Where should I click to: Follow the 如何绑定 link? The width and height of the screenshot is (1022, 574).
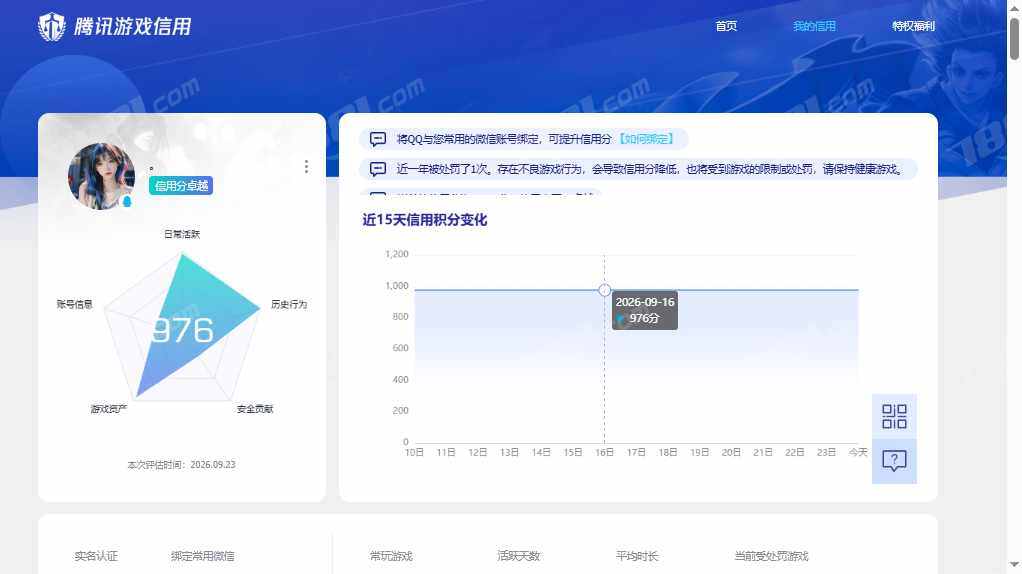pyautogui.click(x=647, y=139)
